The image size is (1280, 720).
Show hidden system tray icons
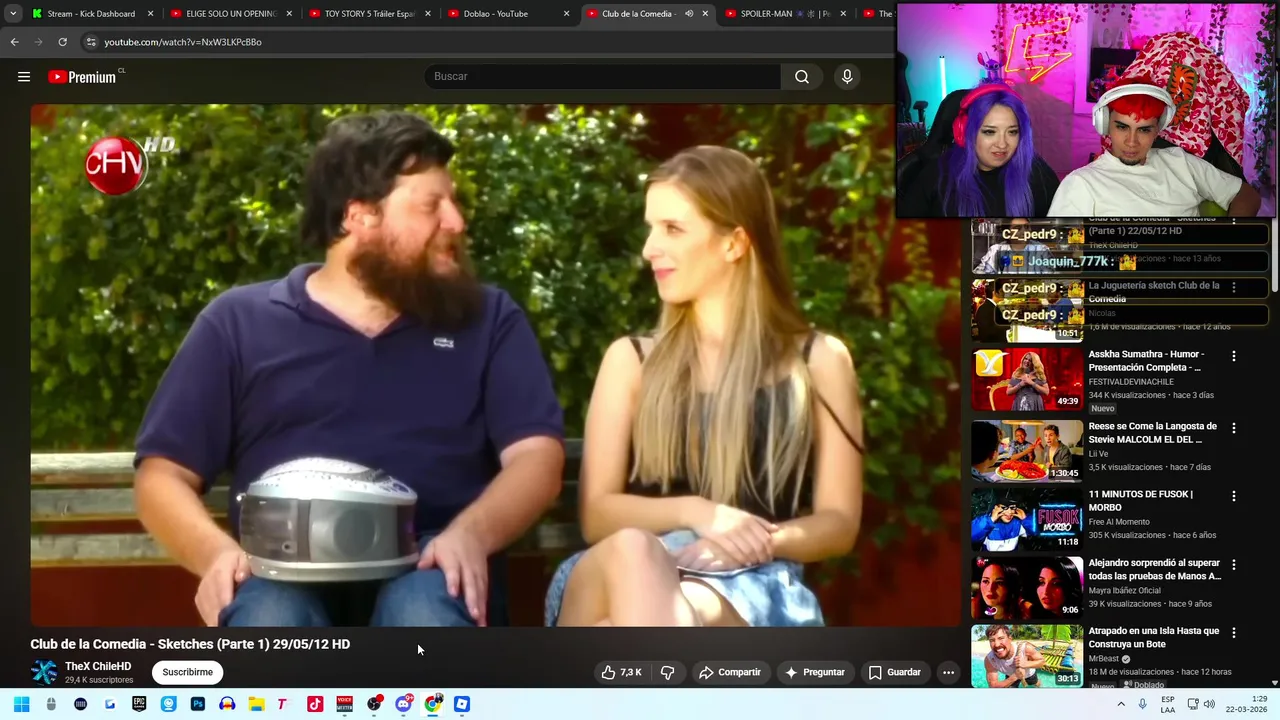[1121, 704]
